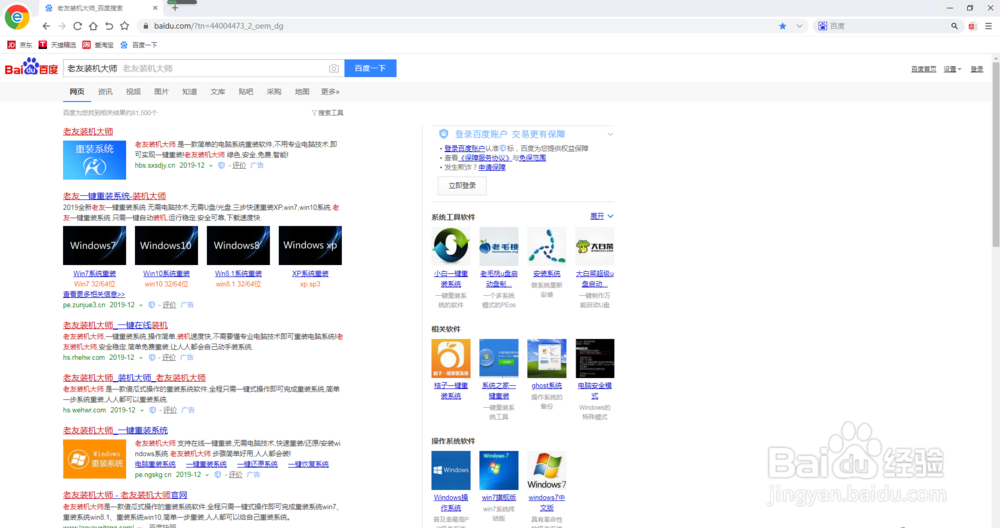This screenshot has width=1000, height=528.
Task: Open the browser hamburger menu
Action: coord(989,26)
